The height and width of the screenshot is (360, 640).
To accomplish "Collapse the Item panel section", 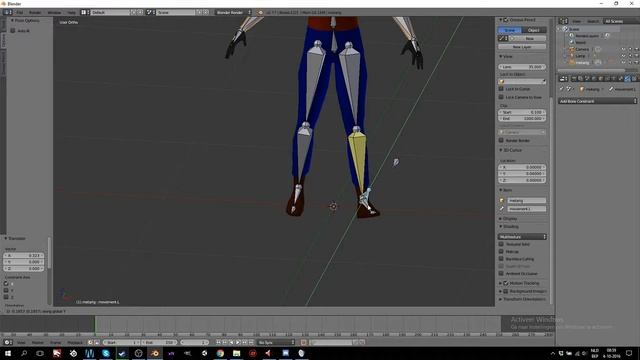I will 501,190.
